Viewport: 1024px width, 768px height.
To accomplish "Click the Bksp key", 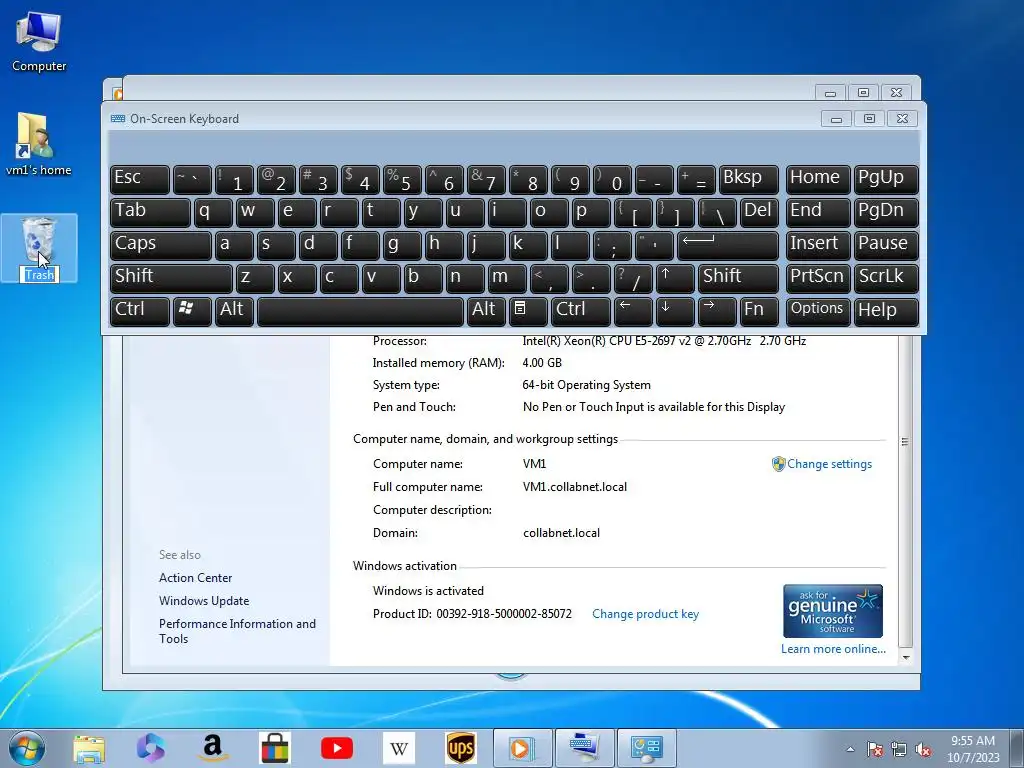I will 748,180.
